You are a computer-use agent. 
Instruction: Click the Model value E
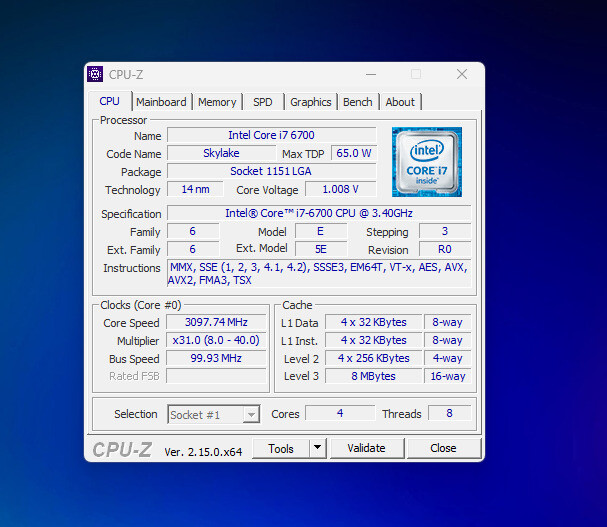(x=321, y=231)
